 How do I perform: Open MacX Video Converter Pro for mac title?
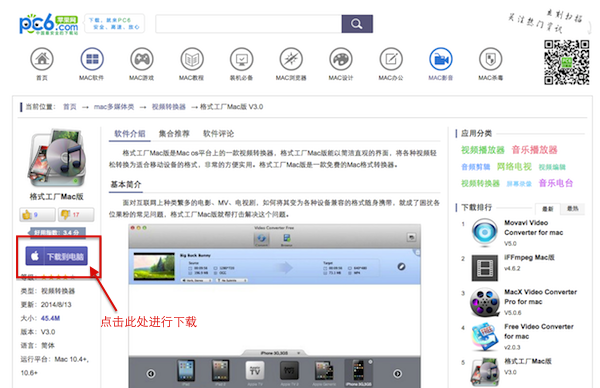[541, 297]
